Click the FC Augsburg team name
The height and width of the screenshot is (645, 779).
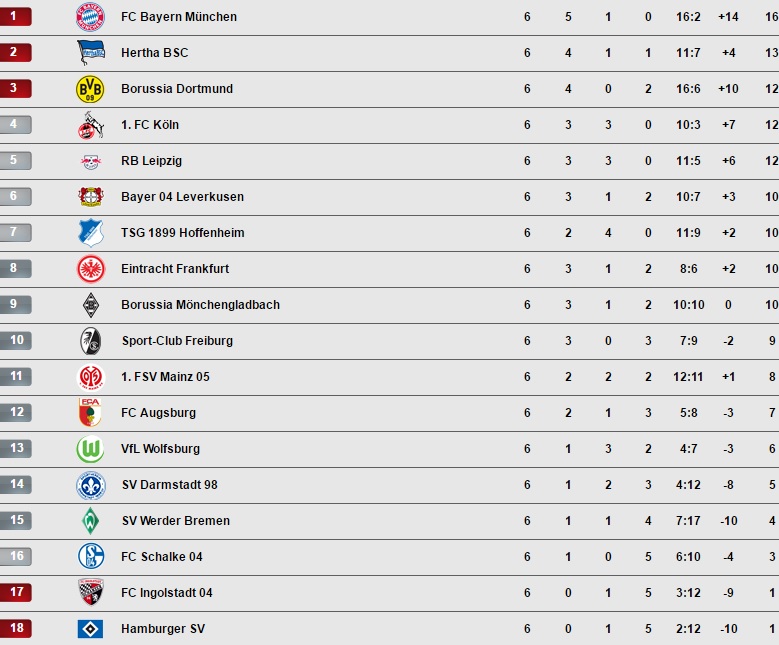[x=158, y=413]
